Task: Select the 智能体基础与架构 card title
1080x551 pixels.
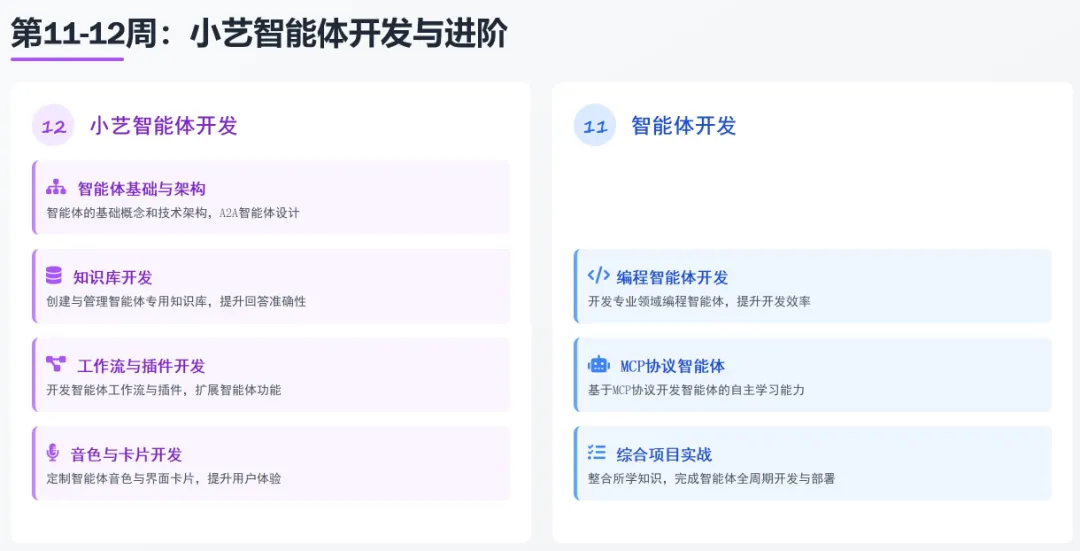Action: point(141,189)
